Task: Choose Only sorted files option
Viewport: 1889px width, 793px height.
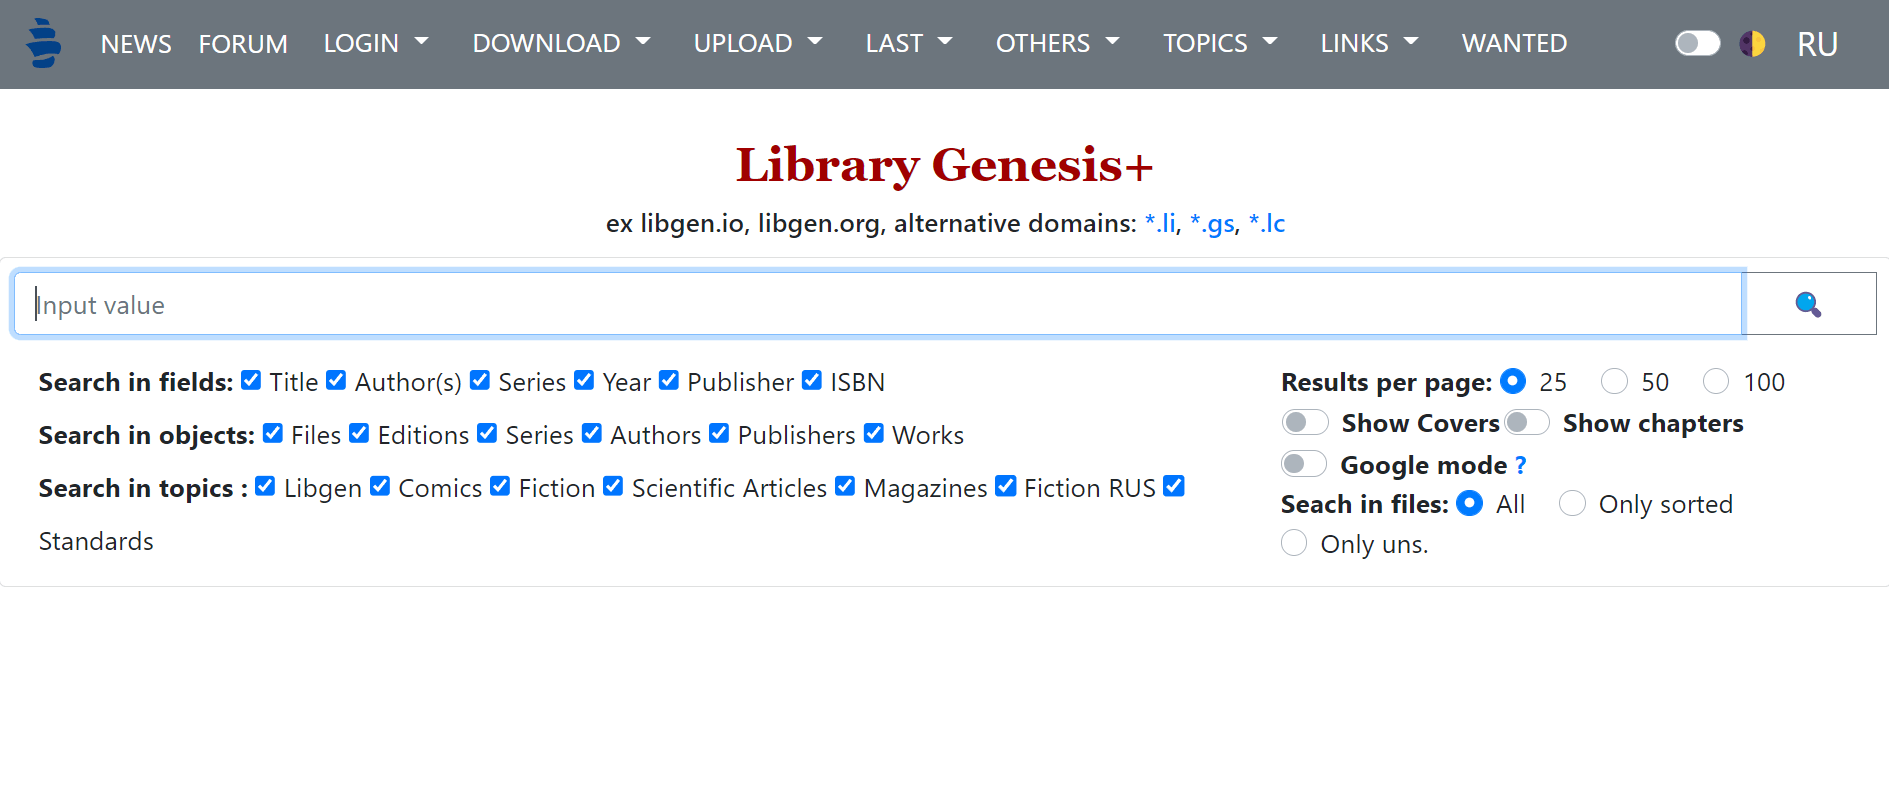Action: tap(1571, 503)
